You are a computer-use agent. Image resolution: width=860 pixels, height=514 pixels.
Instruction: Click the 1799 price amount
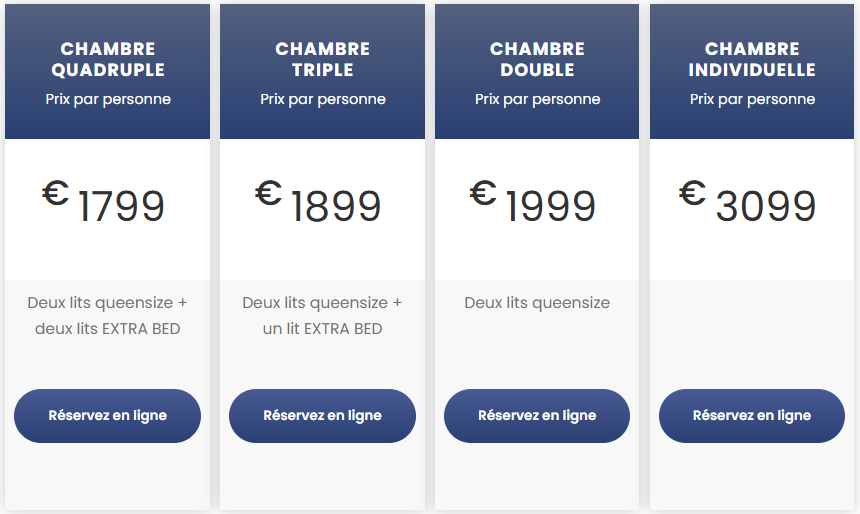tap(121, 206)
